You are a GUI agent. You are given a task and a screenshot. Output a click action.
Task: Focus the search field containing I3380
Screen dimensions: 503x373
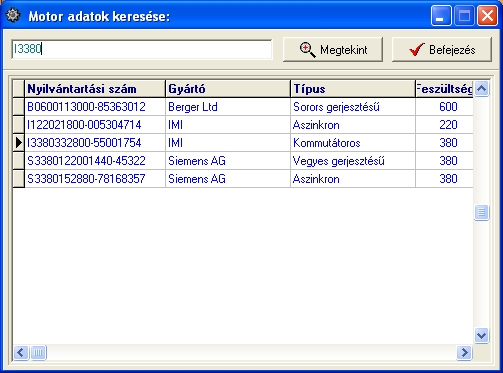click(142, 49)
